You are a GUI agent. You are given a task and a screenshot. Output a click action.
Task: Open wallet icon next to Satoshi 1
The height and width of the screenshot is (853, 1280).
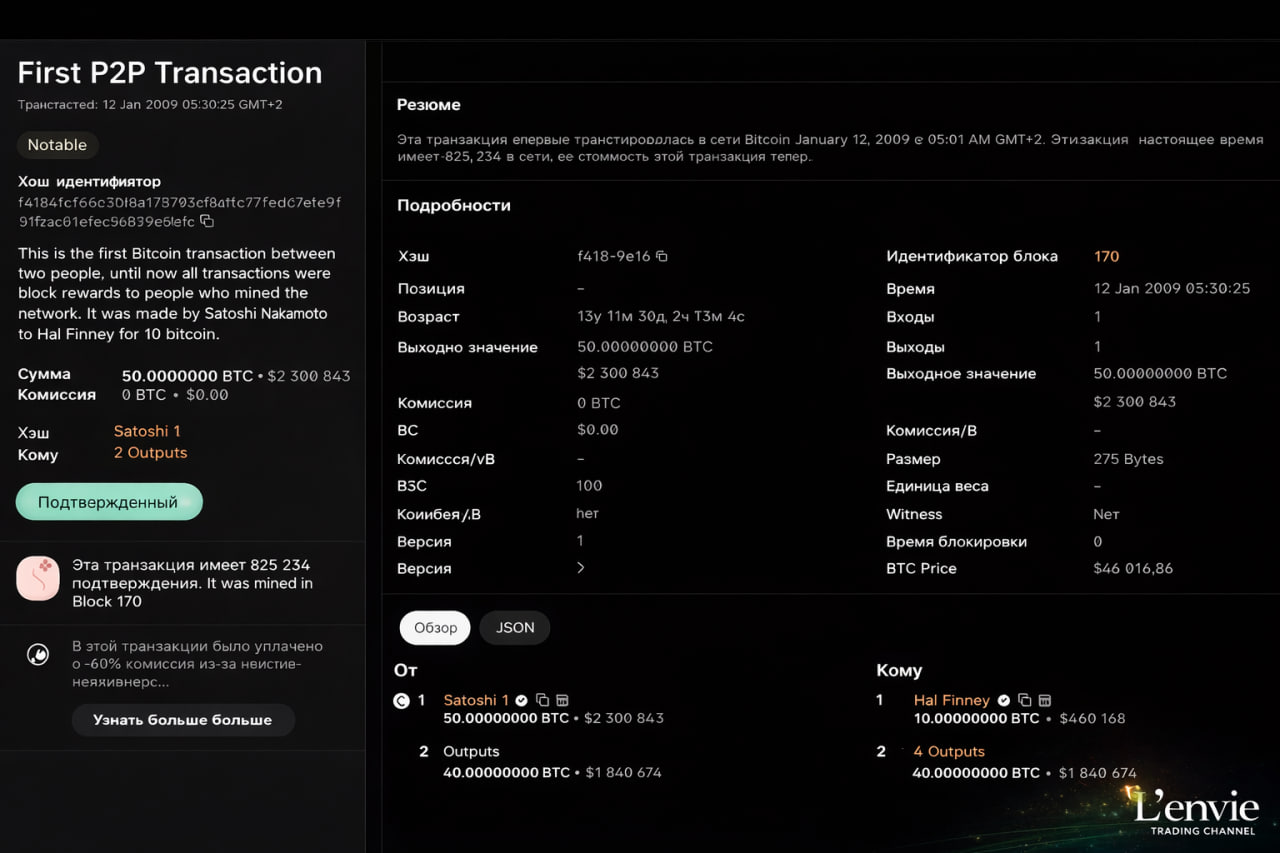coord(562,700)
